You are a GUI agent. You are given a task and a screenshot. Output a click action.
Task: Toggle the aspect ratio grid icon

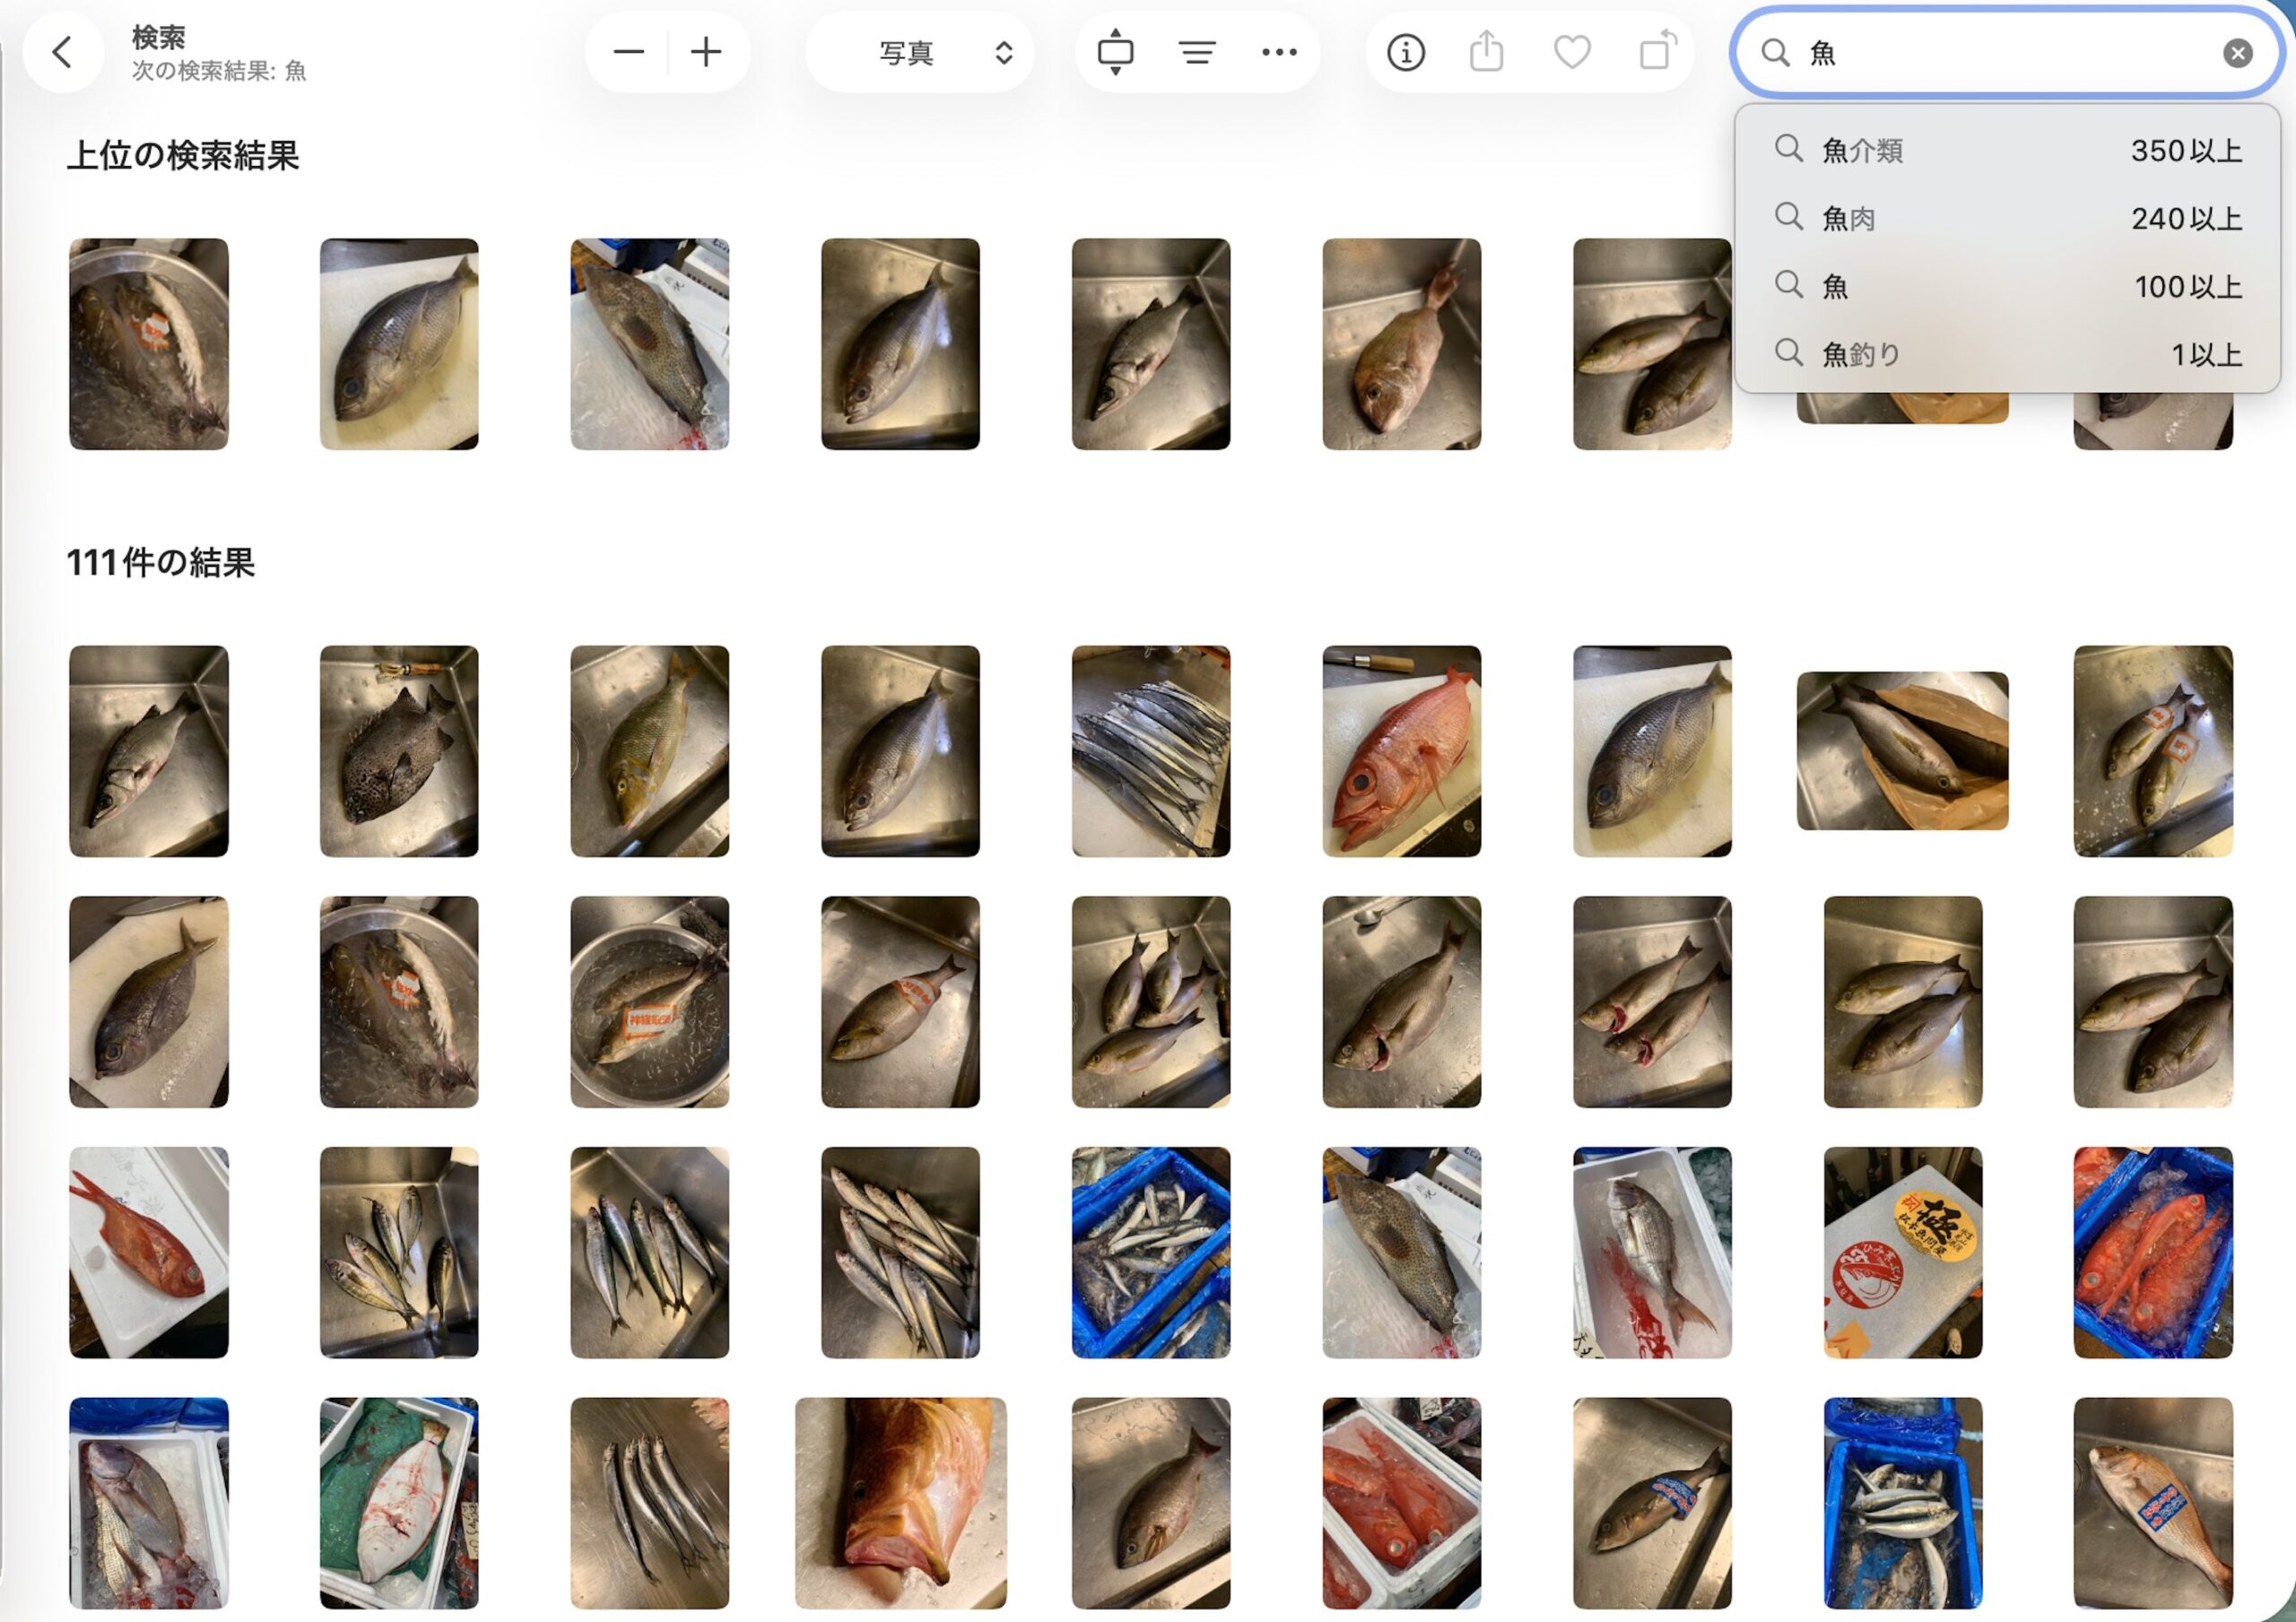pyautogui.click(x=1115, y=52)
